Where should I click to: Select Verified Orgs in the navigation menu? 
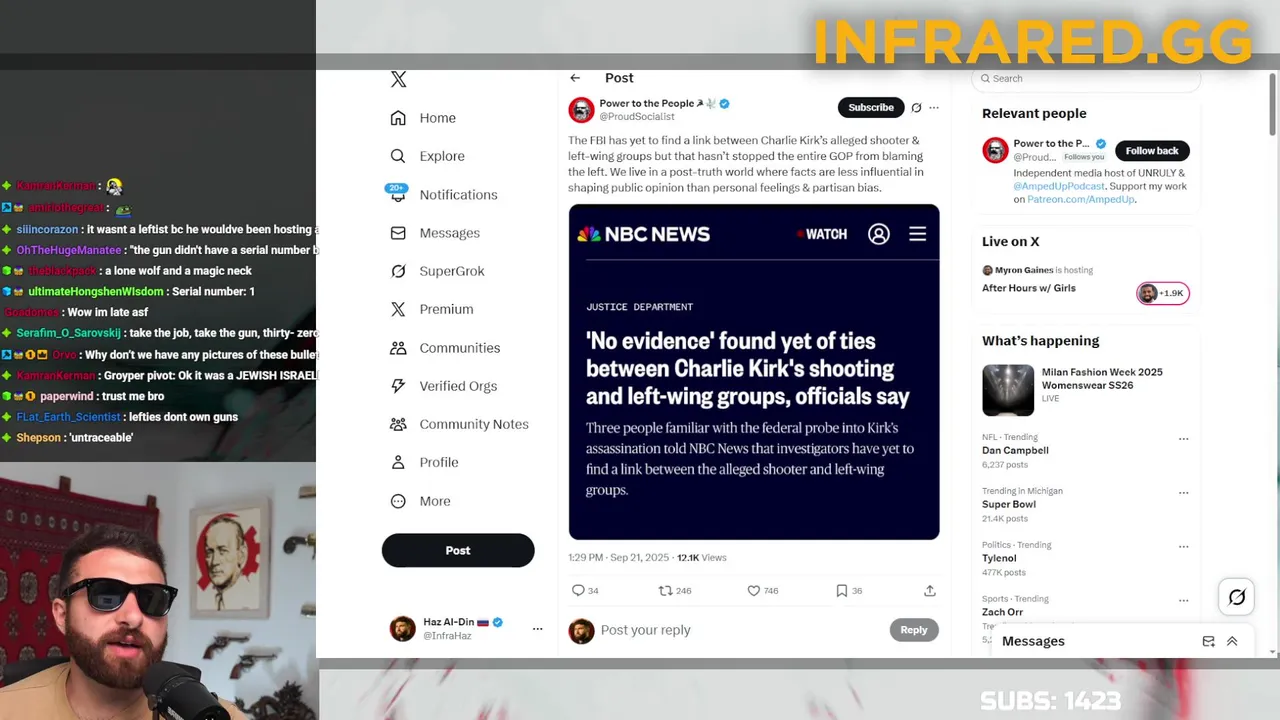tap(458, 386)
